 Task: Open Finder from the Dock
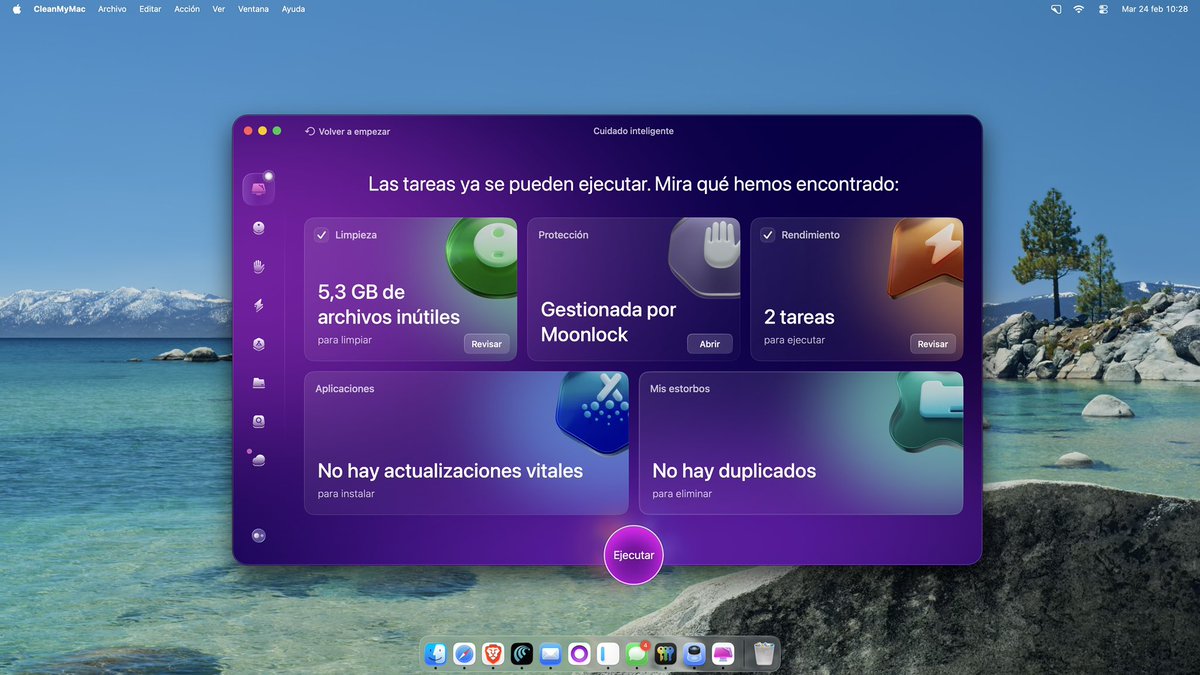(x=436, y=654)
